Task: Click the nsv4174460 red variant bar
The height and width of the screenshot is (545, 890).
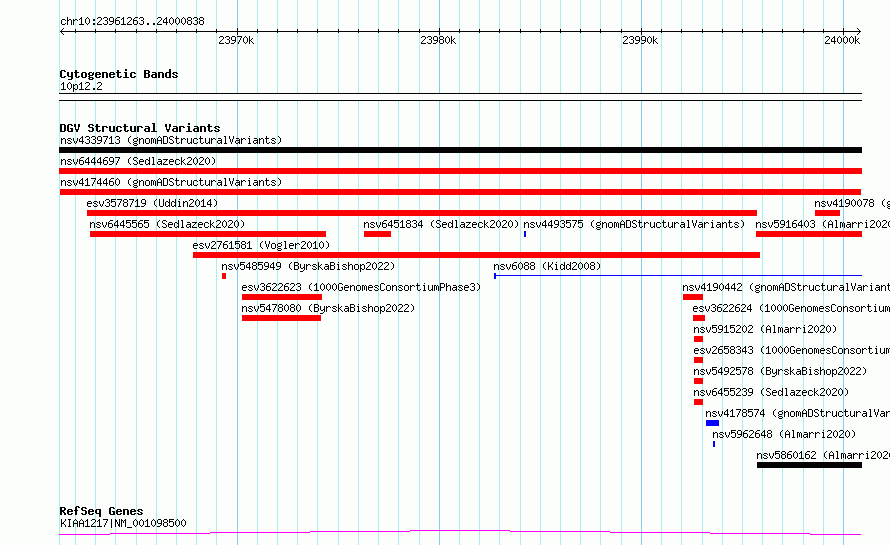Action: click(460, 192)
